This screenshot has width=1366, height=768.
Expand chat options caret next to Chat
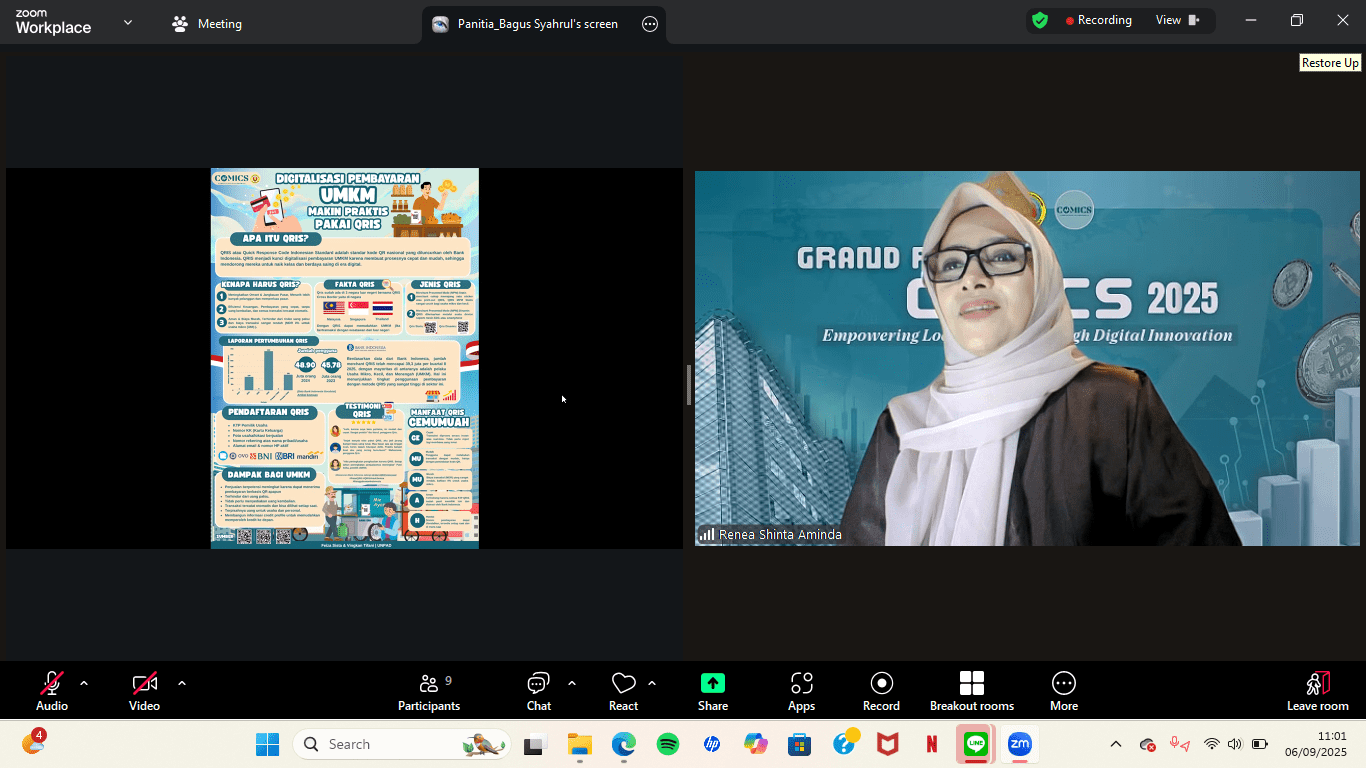coord(572,683)
